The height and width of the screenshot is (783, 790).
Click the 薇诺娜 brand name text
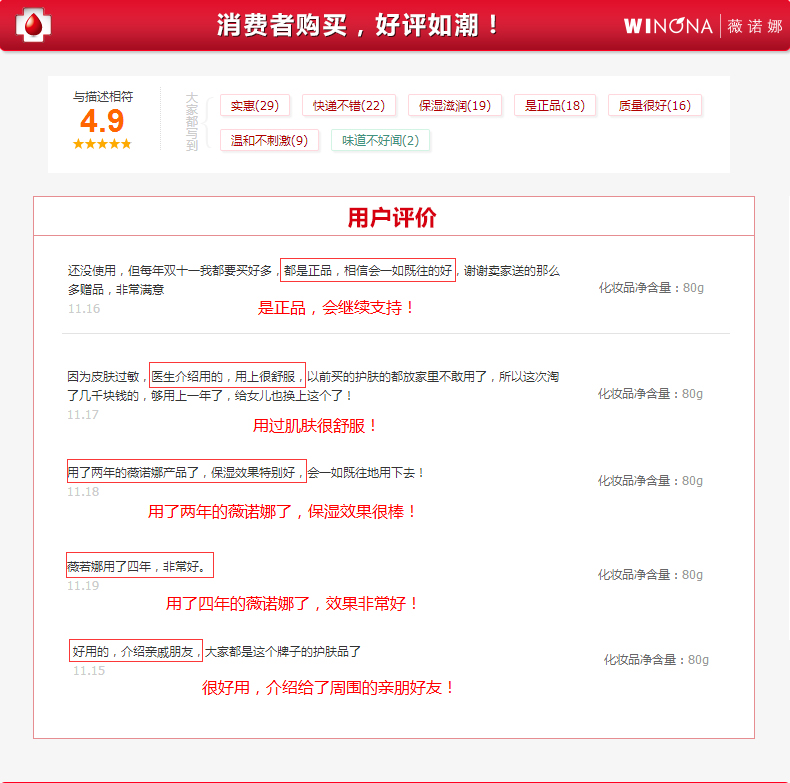(755, 26)
